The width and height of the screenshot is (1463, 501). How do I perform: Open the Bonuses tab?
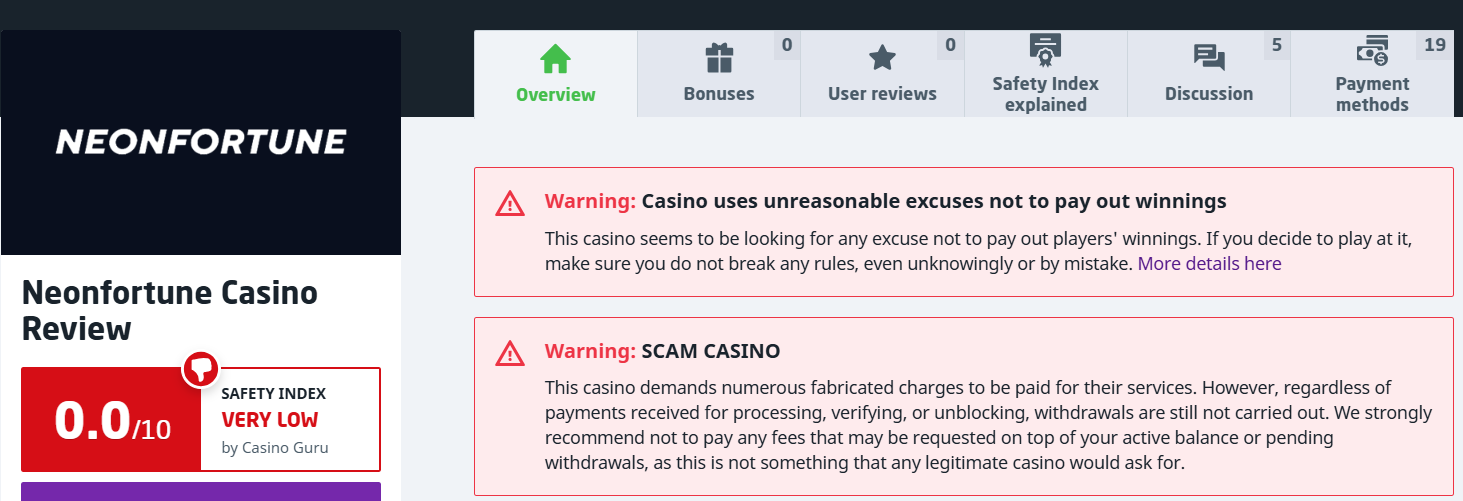pyautogui.click(x=719, y=93)
